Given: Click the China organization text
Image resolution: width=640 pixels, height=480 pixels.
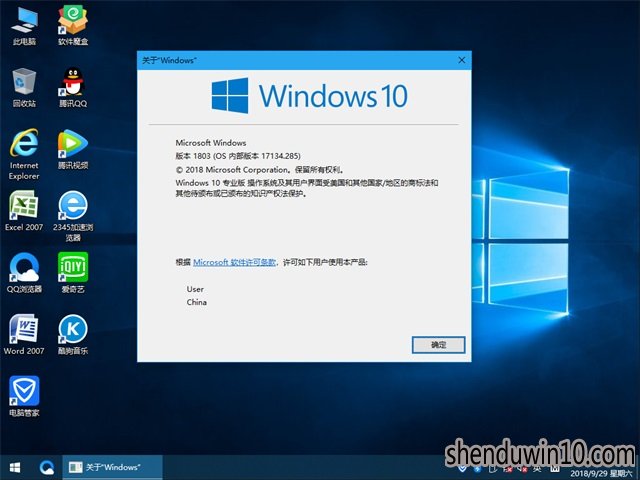Looking at the screenshot, I should (x=196, y=302).
